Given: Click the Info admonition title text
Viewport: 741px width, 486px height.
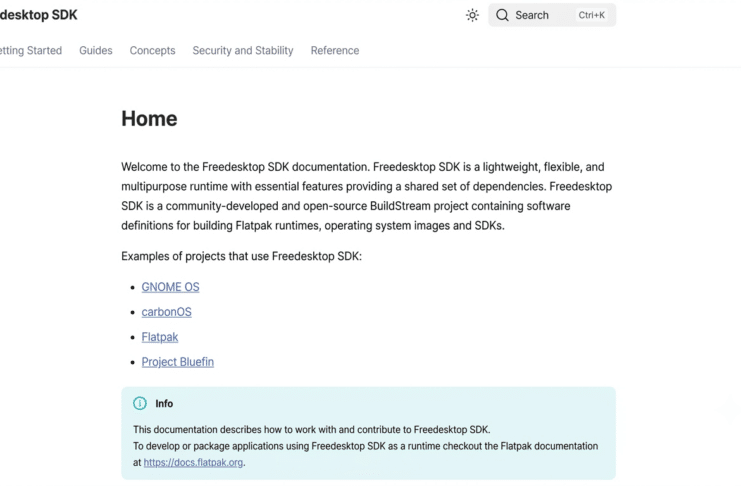Looking at the screenshot, I should coord(164,404).
